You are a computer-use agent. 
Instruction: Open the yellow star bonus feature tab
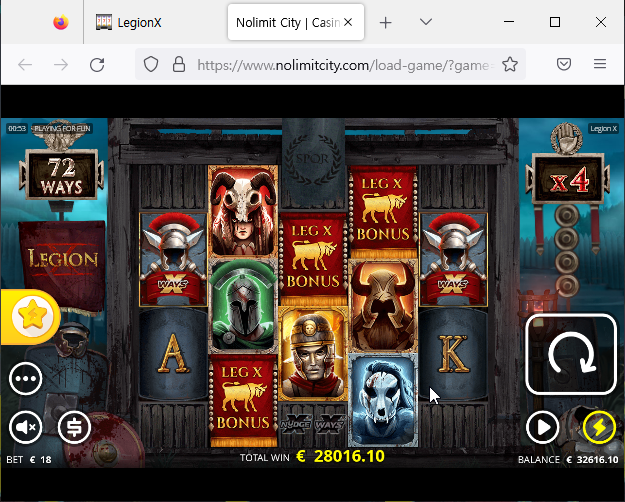(31, 317)
